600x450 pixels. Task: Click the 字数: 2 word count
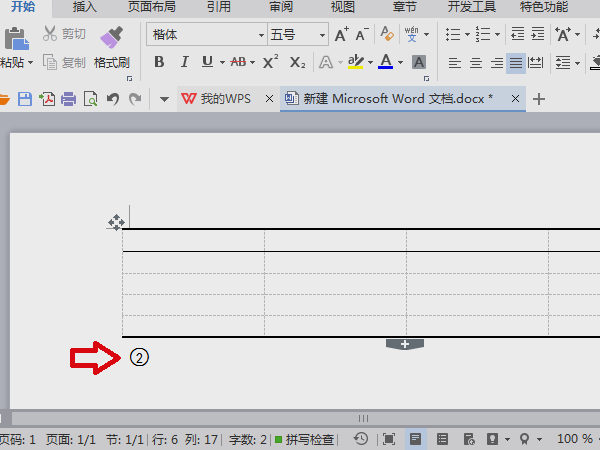248,439
